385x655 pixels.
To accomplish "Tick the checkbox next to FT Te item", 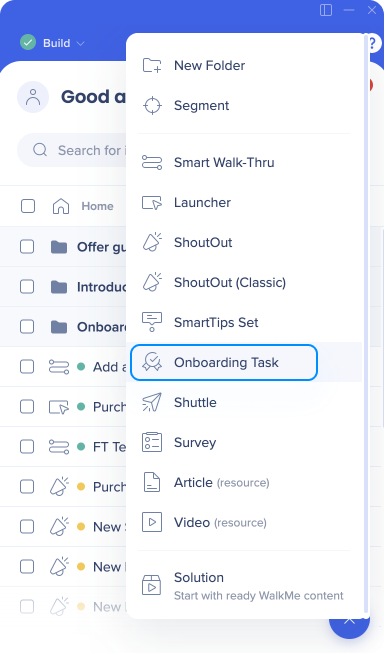I will [x=27, y=447].
